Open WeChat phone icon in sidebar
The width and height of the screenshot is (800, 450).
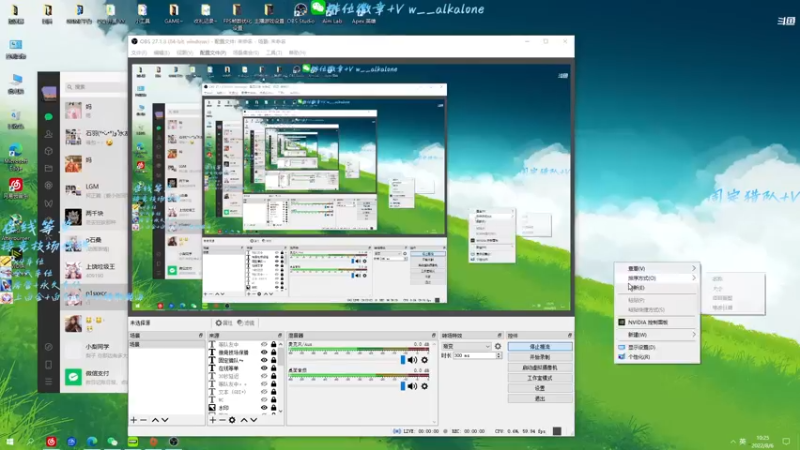coord(48,365)
